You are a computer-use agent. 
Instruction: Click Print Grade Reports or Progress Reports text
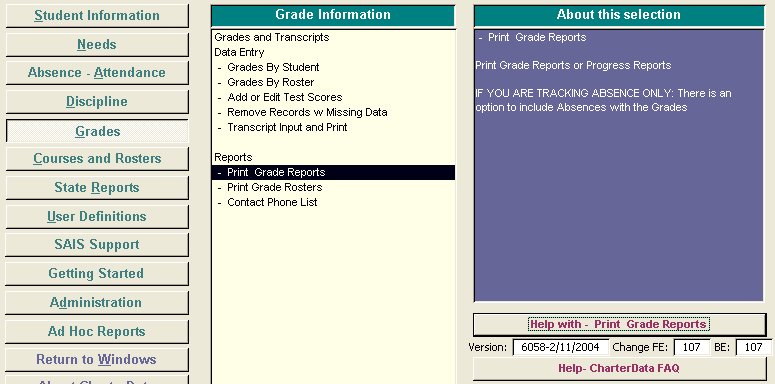point(573,66)
